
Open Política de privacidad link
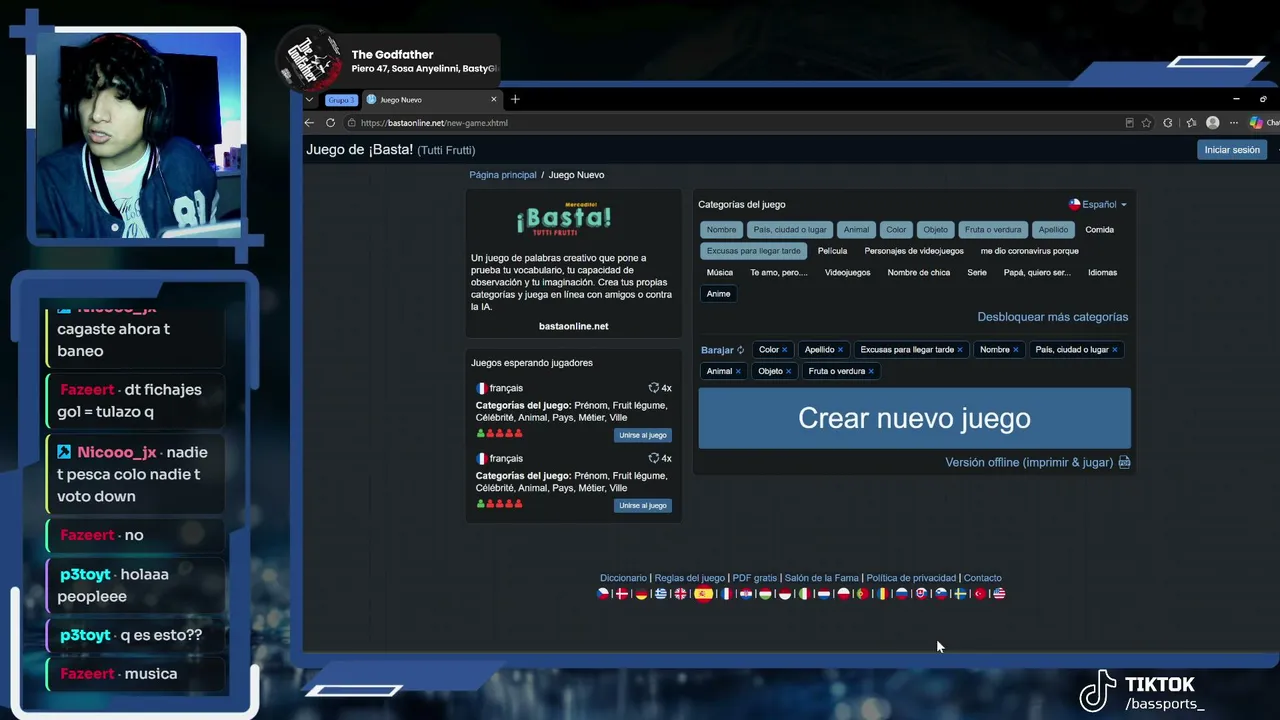point(911,578)
